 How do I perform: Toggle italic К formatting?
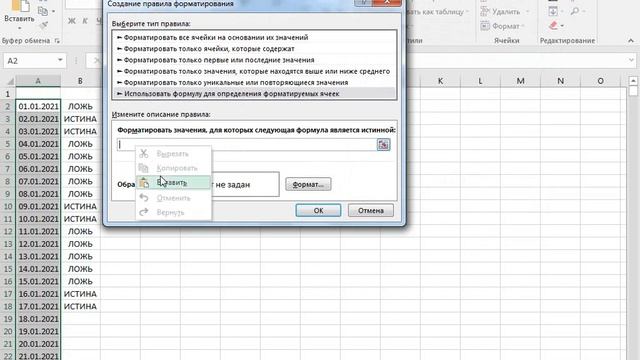tap(85, 21)
